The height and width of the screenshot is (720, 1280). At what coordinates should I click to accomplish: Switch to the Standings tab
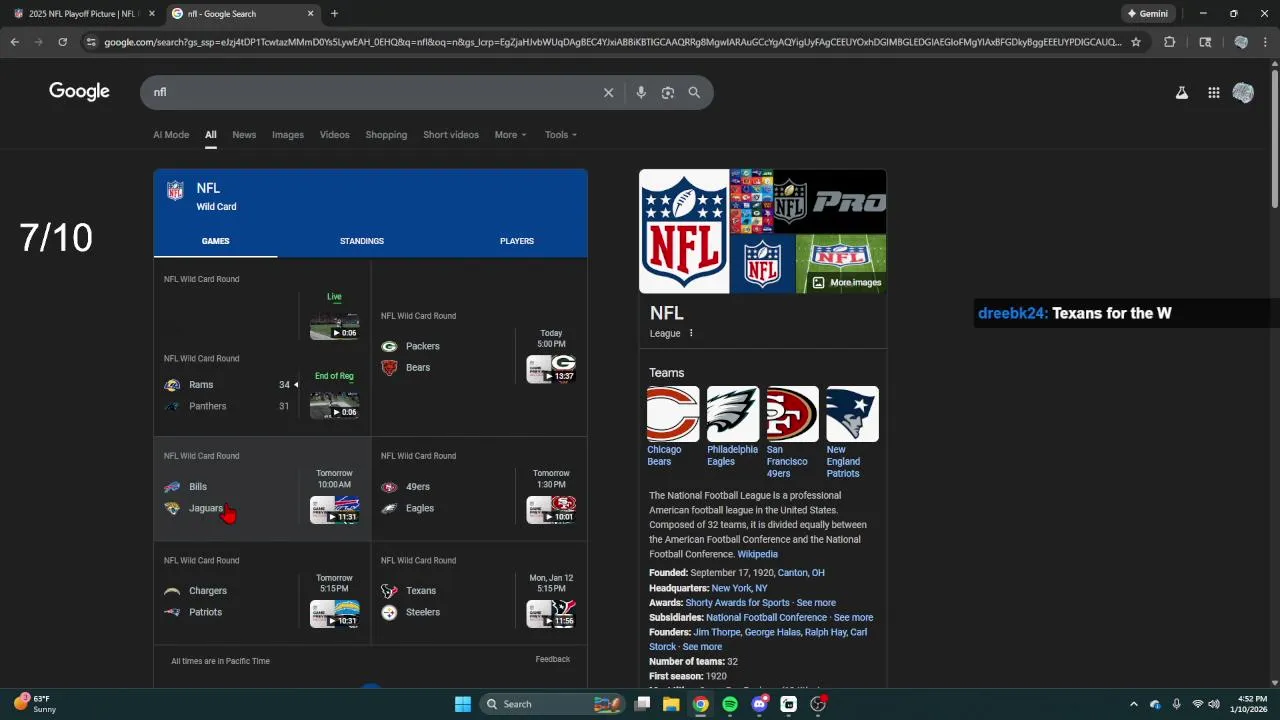362,241
